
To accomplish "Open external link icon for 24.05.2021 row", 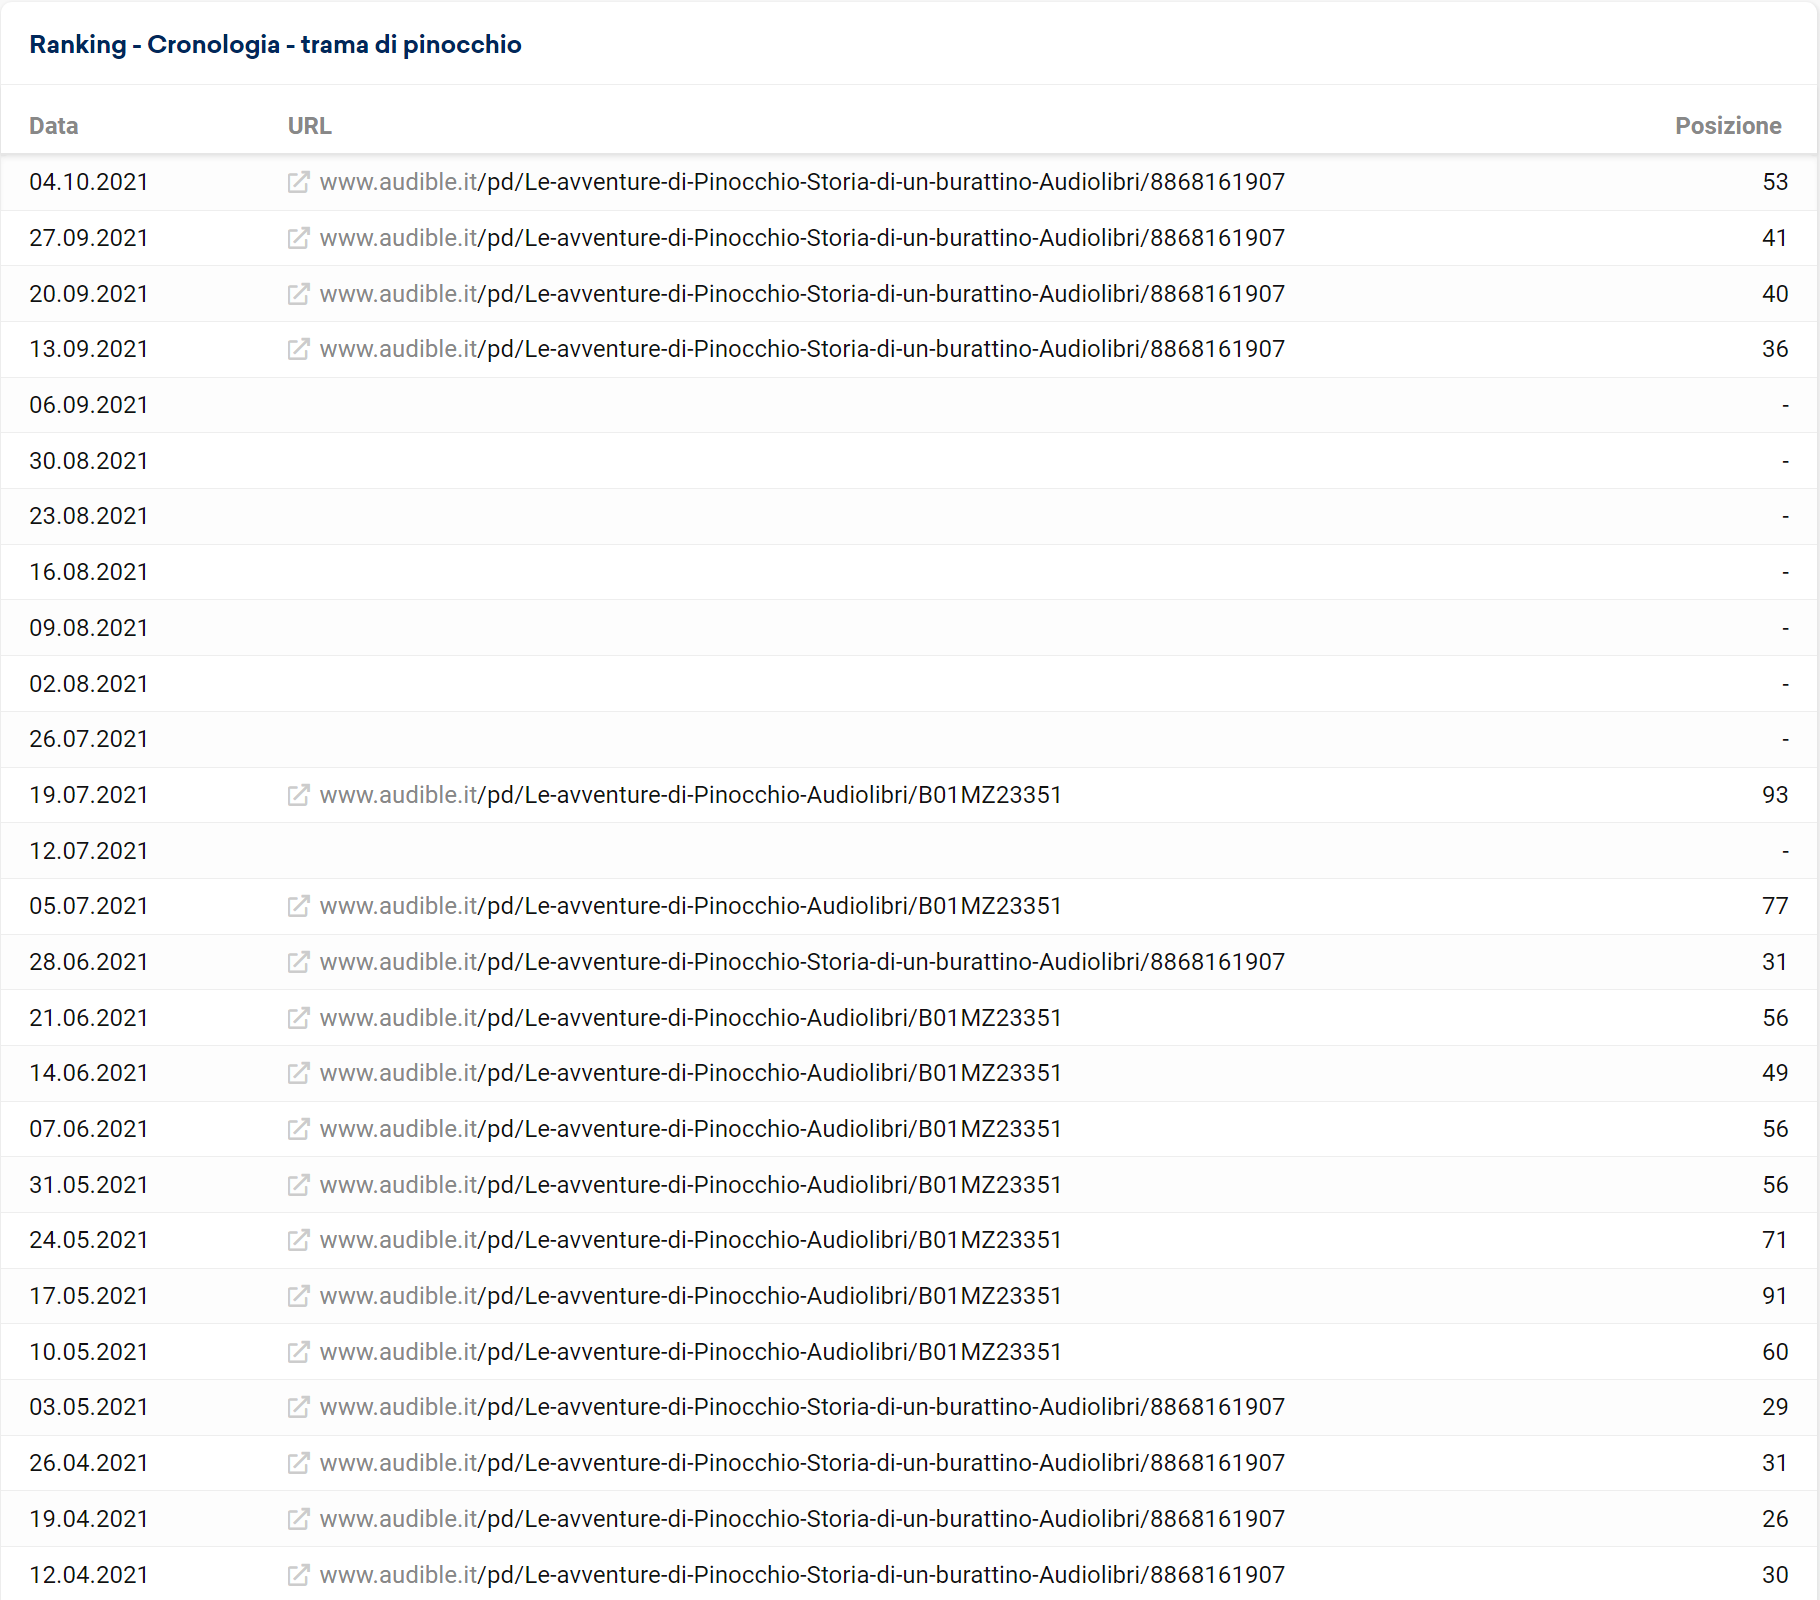I will (298, 1240).
